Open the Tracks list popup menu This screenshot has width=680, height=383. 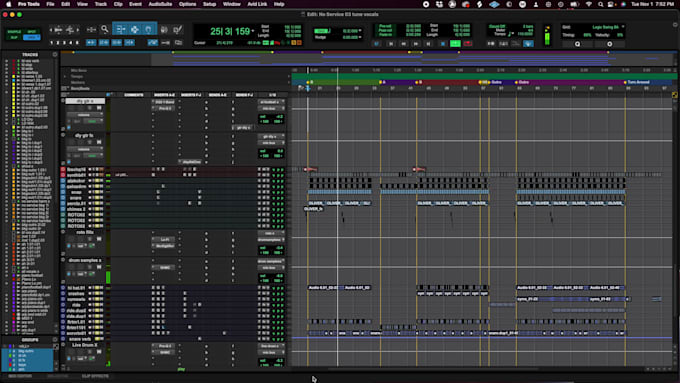[x=55, y=55]
